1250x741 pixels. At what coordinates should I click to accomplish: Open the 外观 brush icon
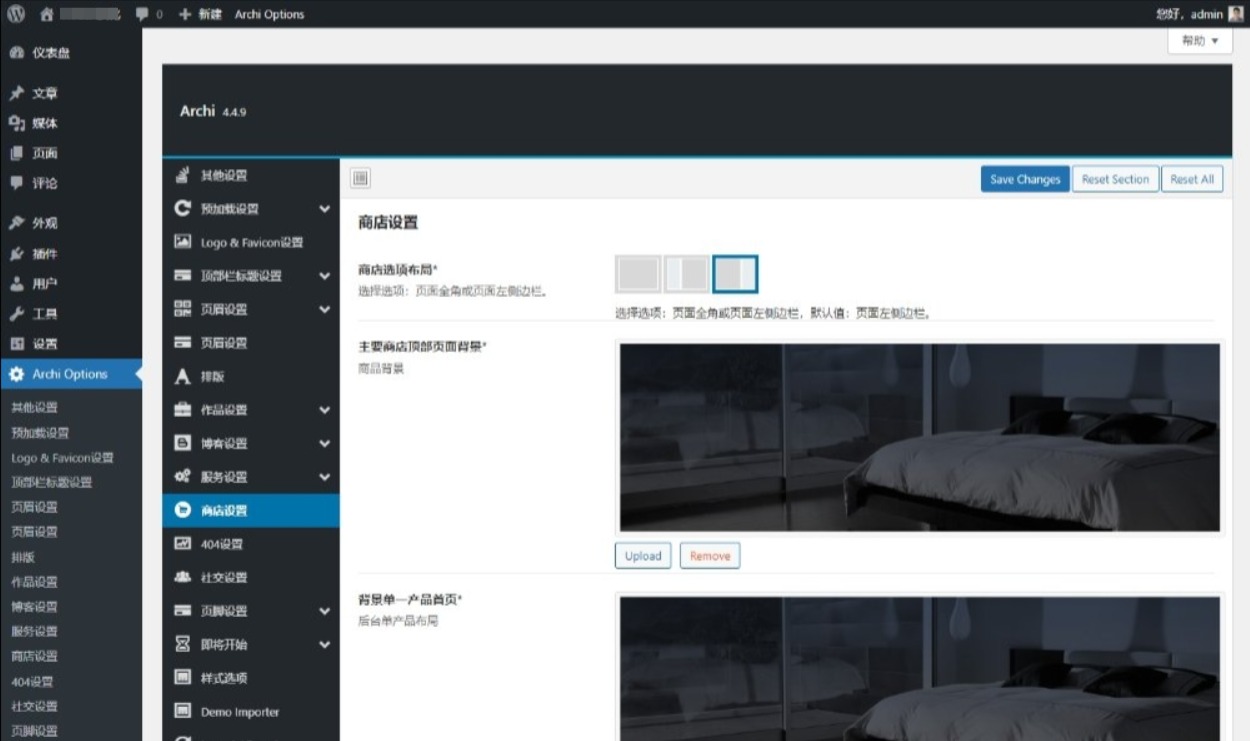pyautogui.click(x=16, y=223)
